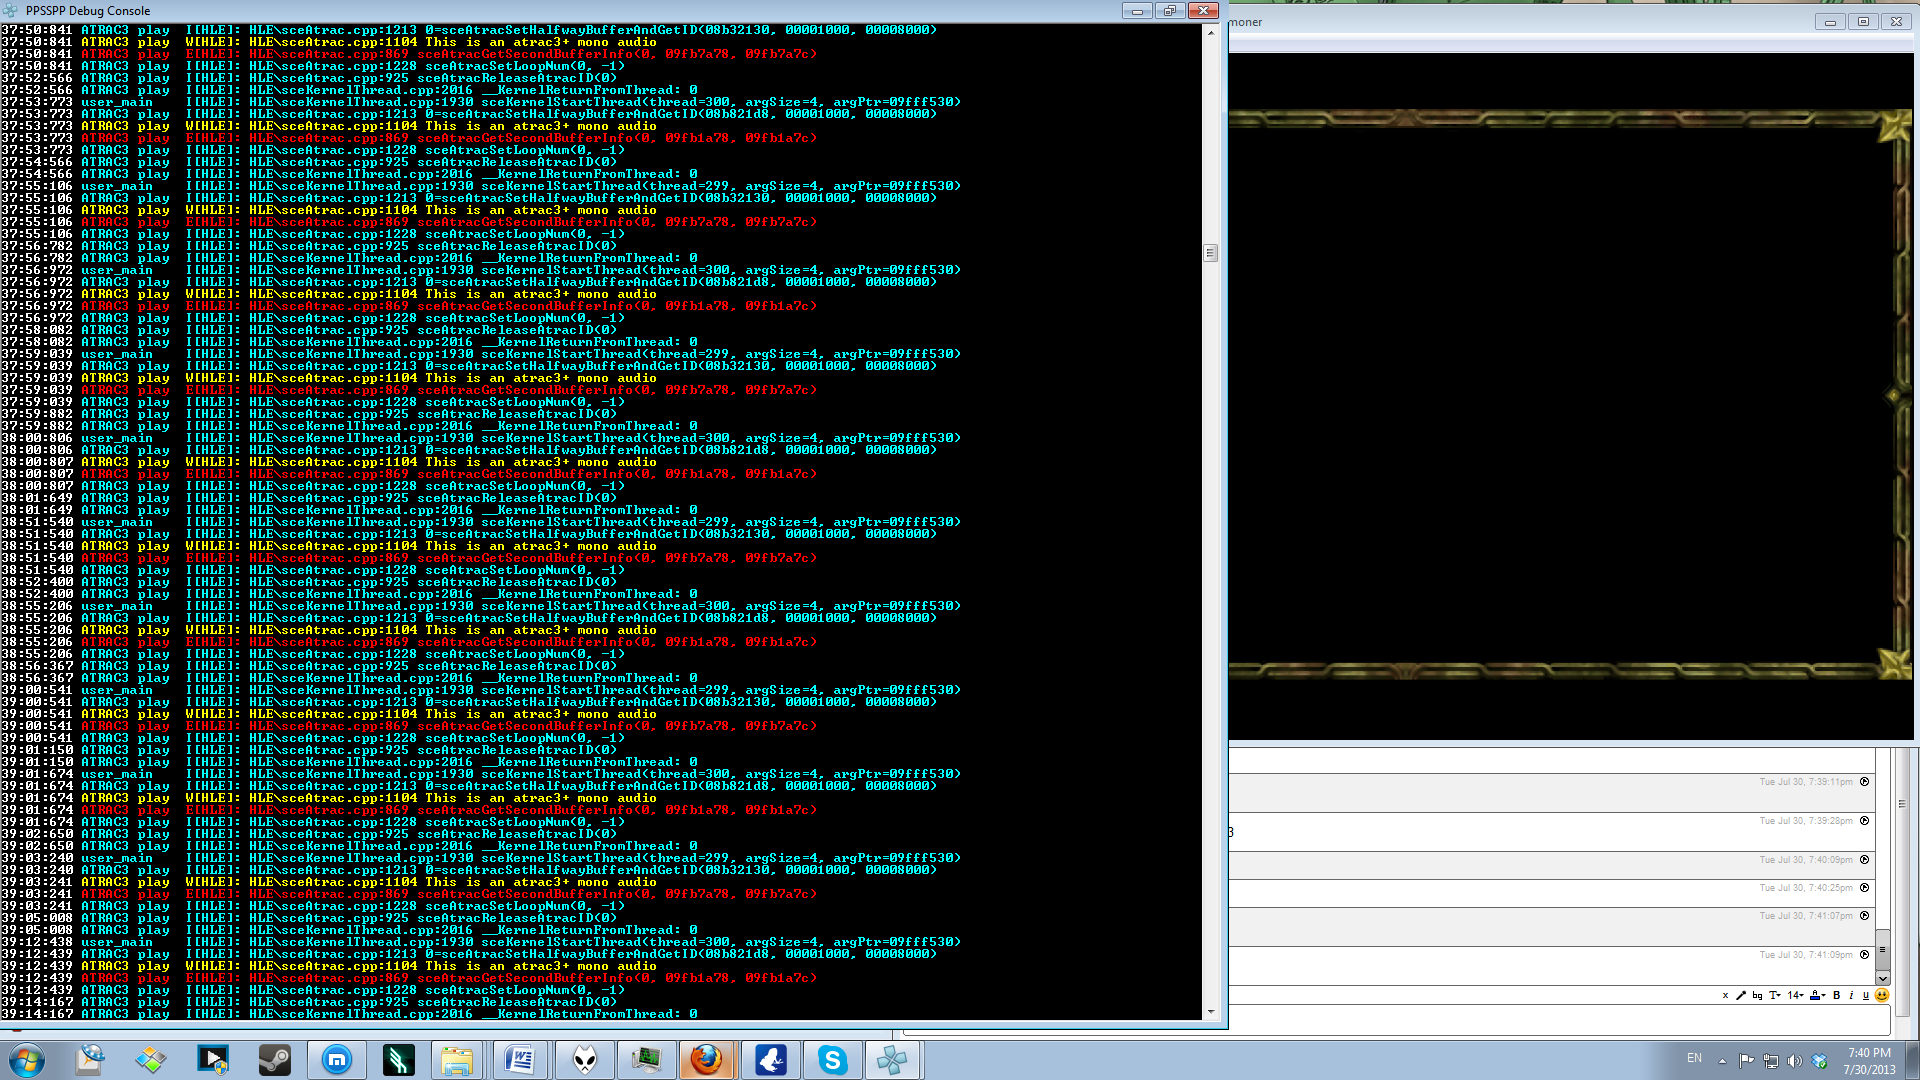Viewport: 1920px width, 1080px height.
Task: Open PPSSPP from the taskbar
Action: point(892,1060)
